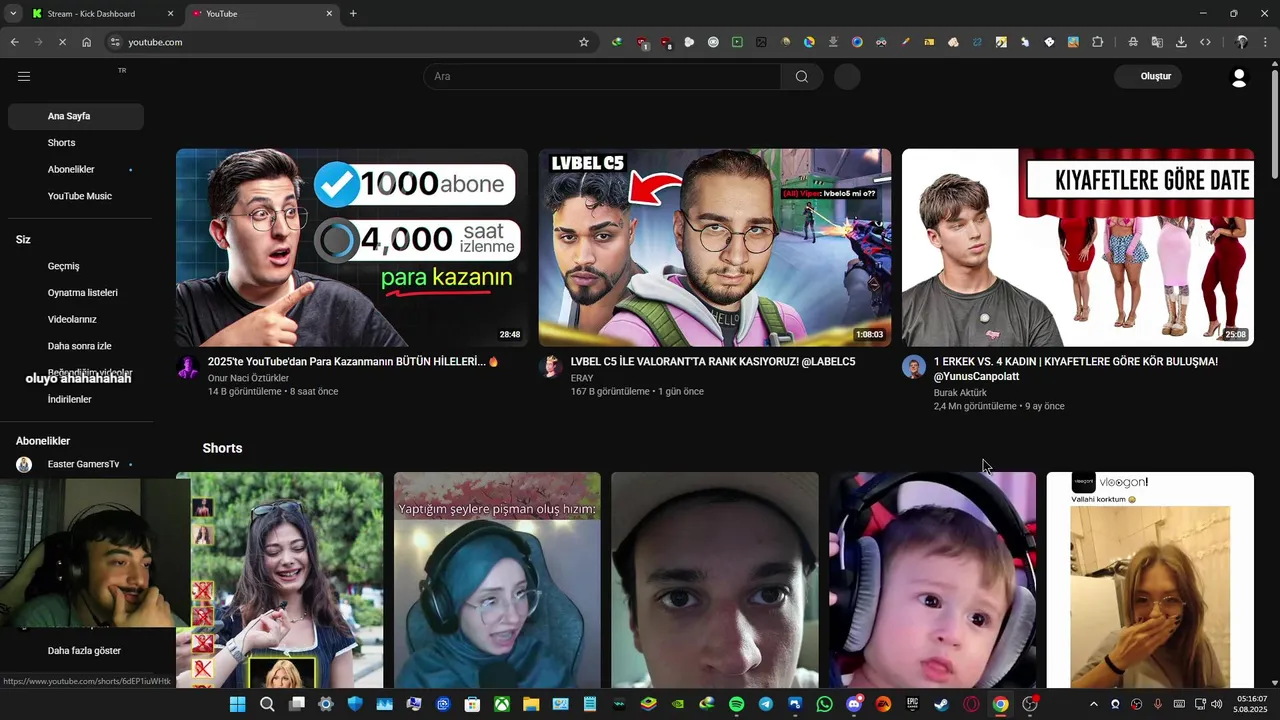1280x720 pixels.
Task: Open video title LVBEL C5 İLE VALORANT'TA RANK KASIYORUZ
Action: coord(713,362)
